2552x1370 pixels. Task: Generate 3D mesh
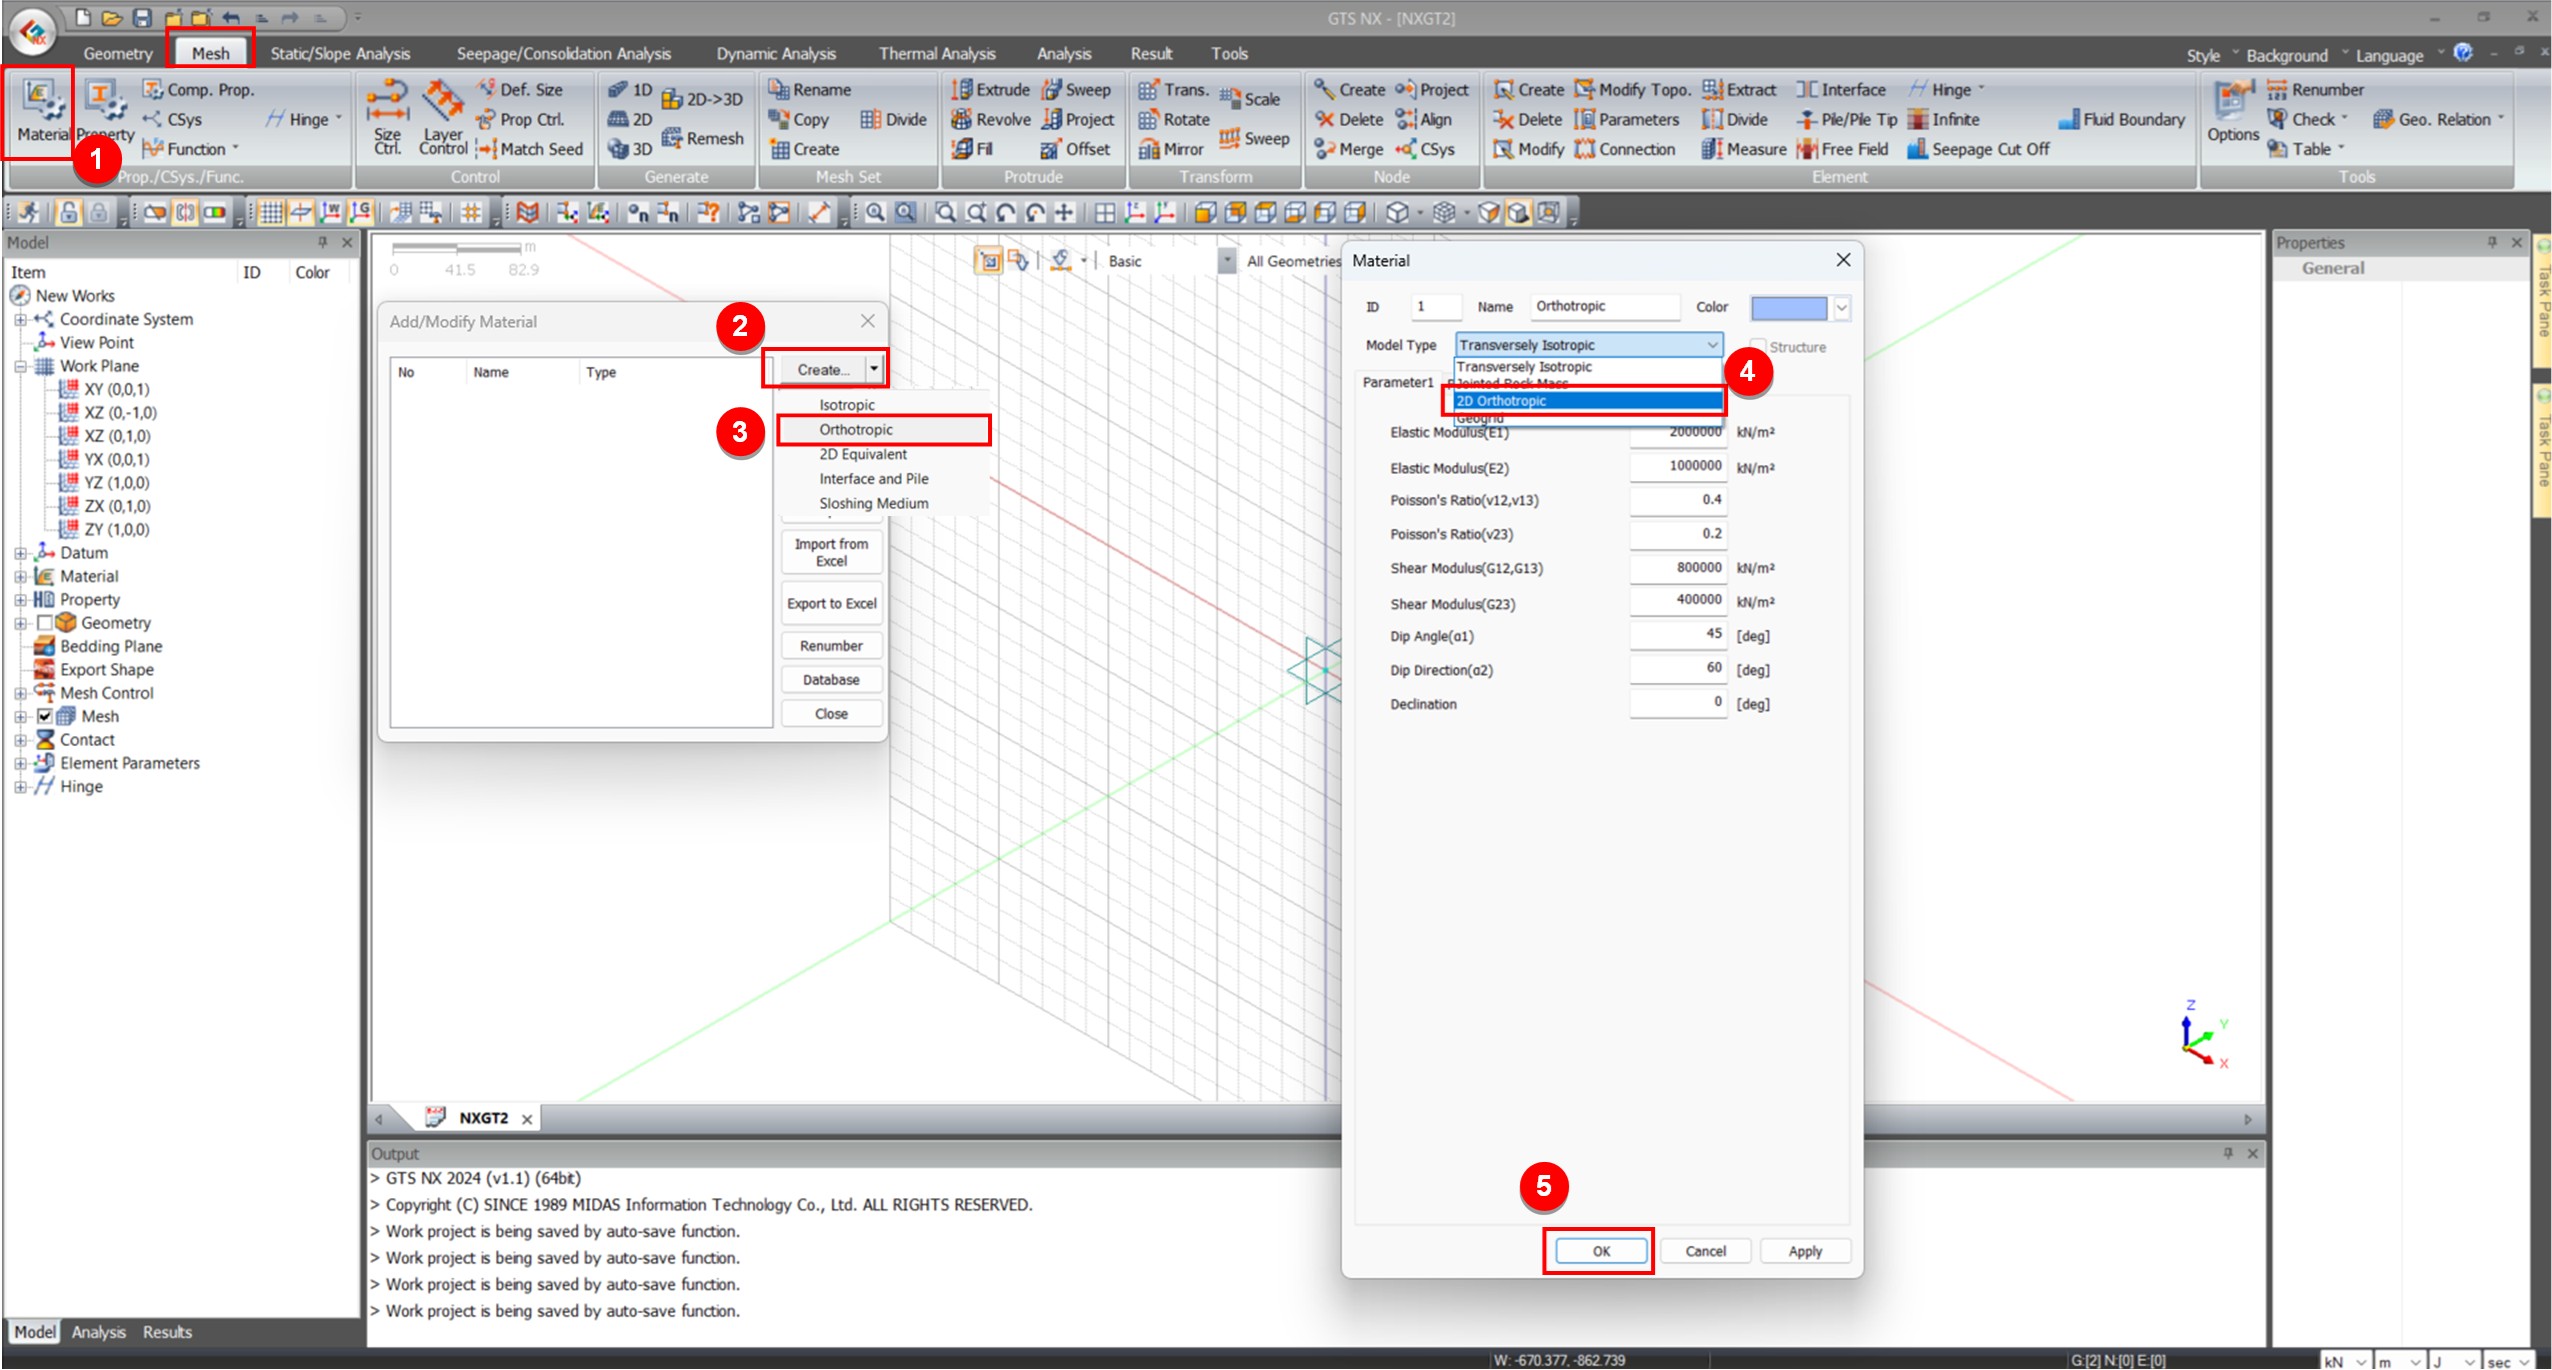tap(631, 149)
